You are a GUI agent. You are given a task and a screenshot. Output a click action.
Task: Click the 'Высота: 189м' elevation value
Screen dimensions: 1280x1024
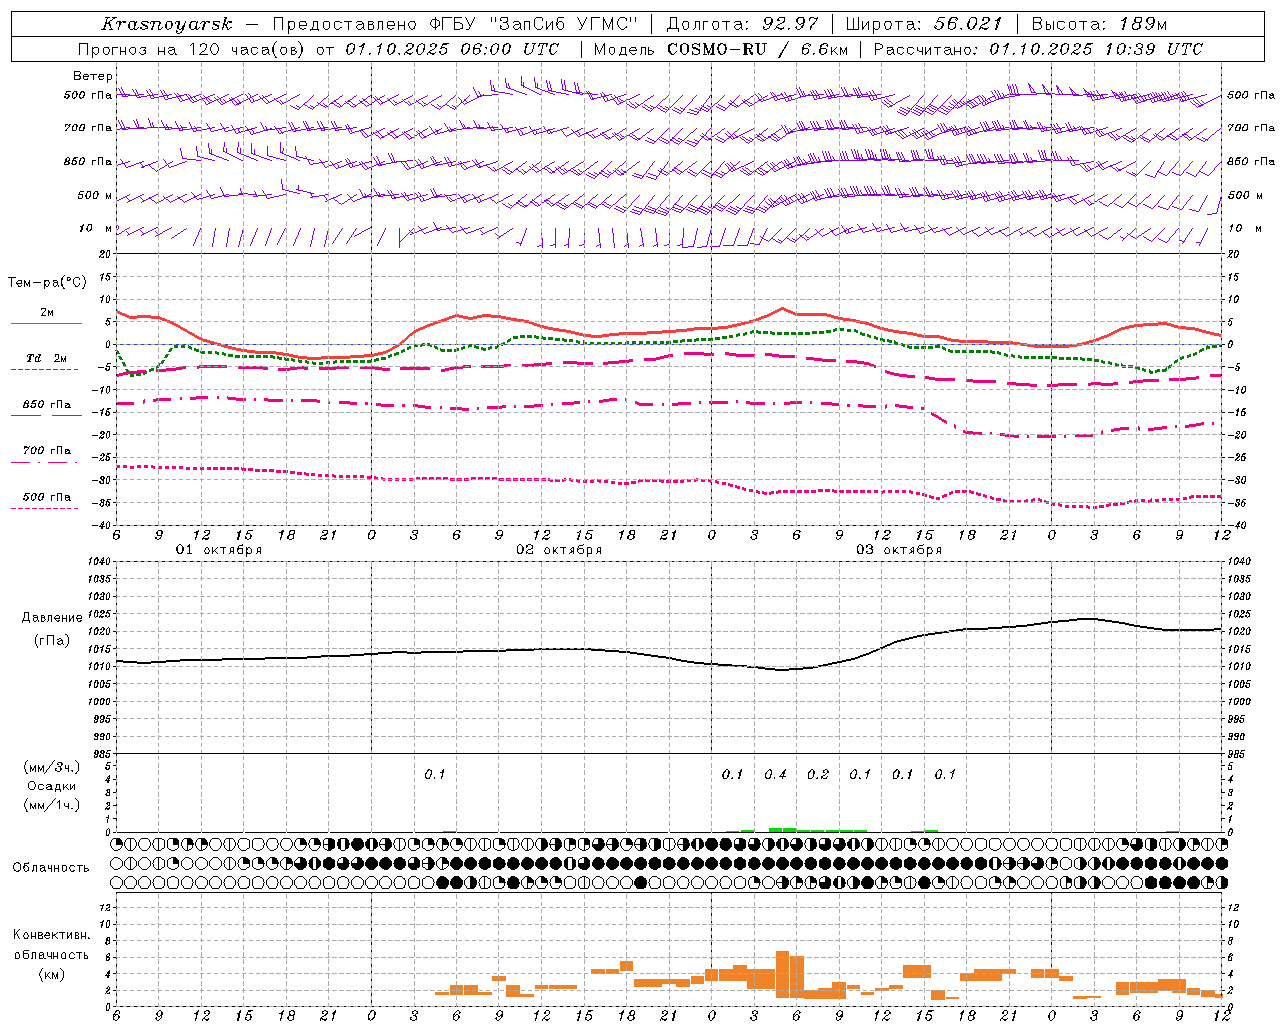click(x=1099, y=24)
